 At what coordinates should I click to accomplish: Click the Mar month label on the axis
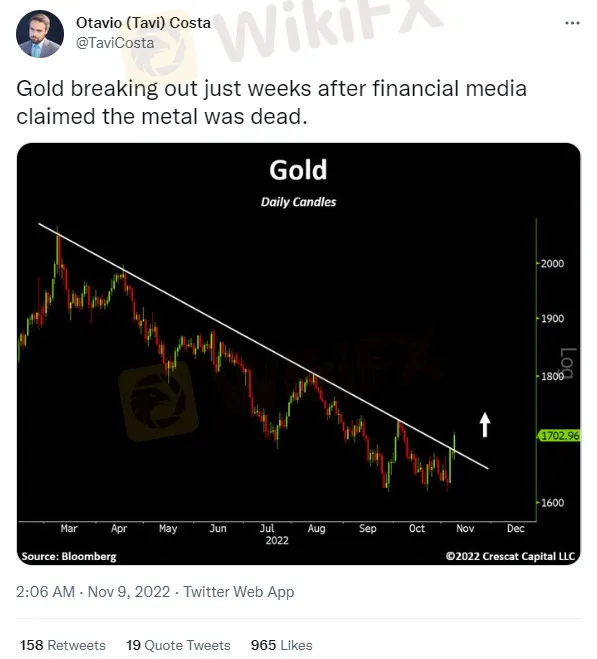[x=69, y=528]
